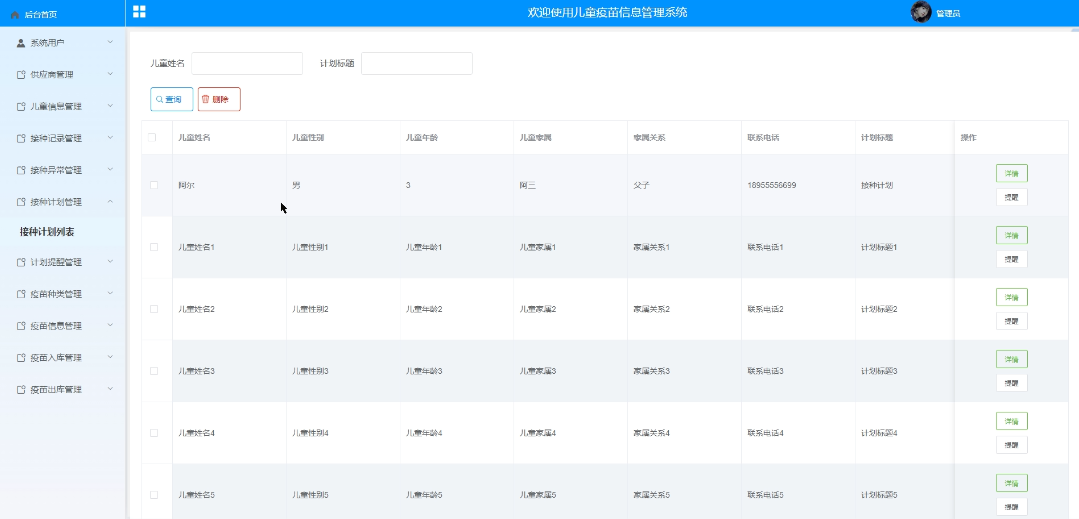Image resolution: width=1079 pixels, height=519 pixels.
Task: Open 详情 for row 儿童姓名1
Action: [x=1012, y=235]
